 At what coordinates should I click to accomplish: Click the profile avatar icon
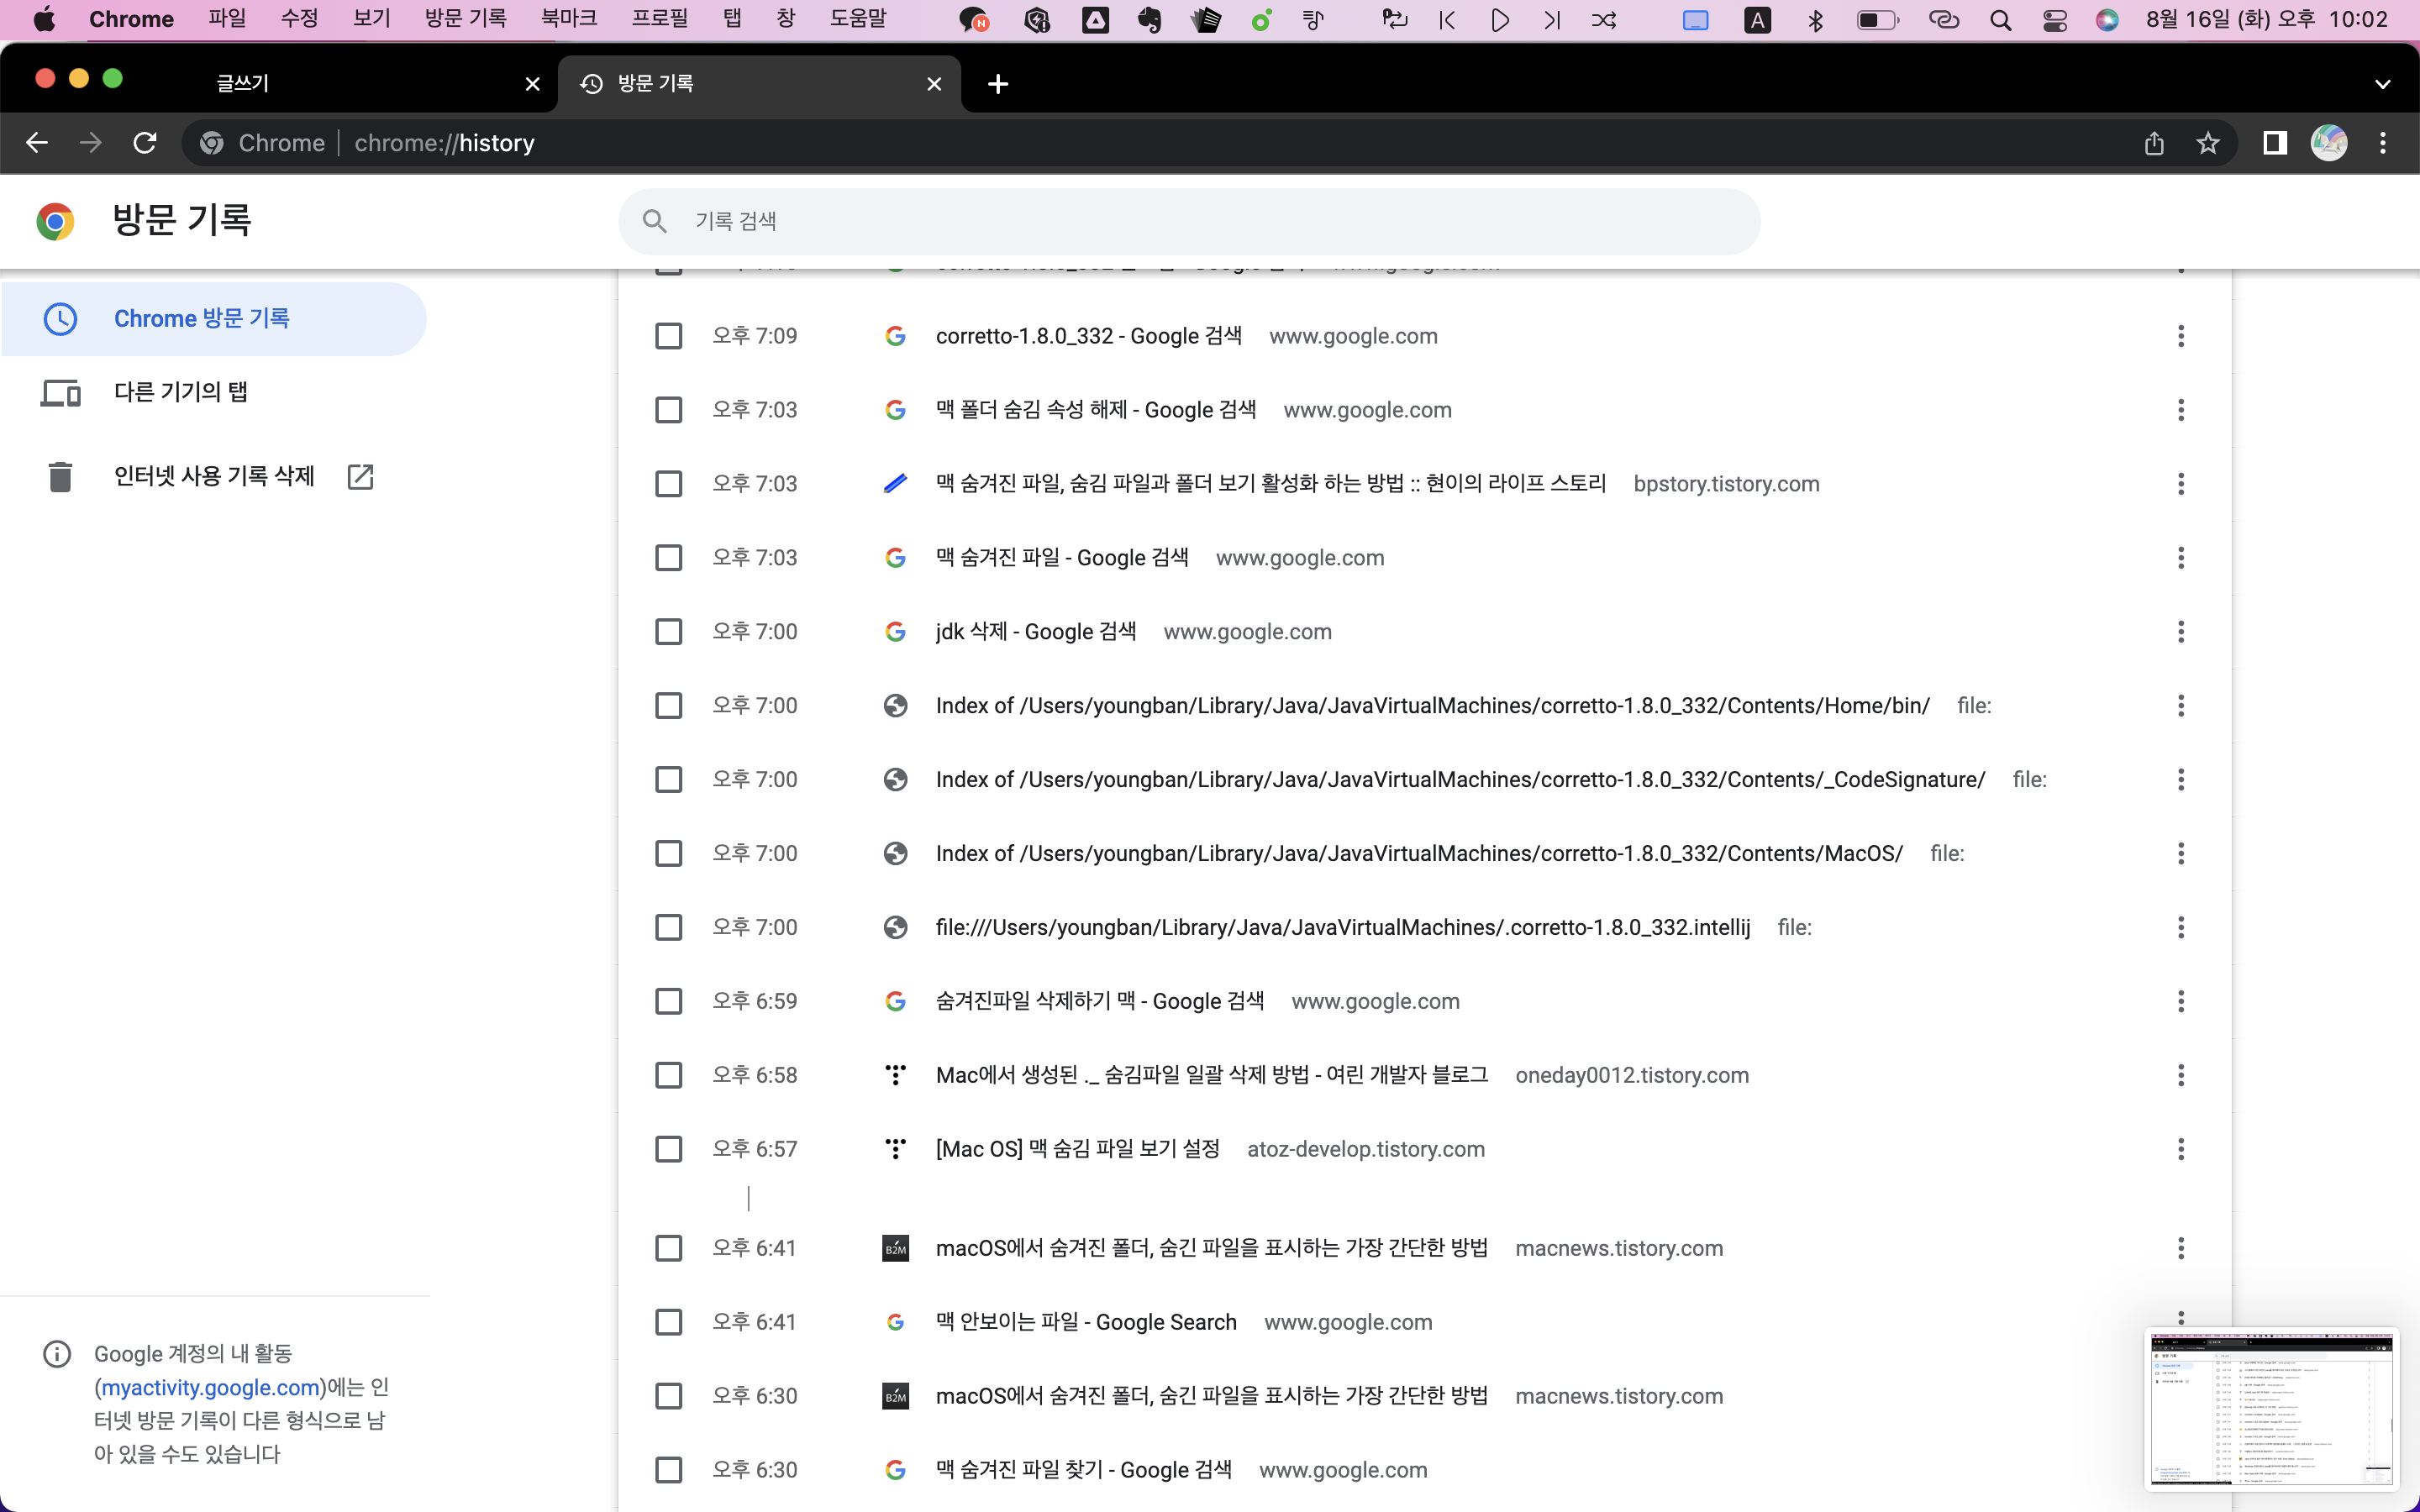pyautogui.click(x=2328, y=143)
